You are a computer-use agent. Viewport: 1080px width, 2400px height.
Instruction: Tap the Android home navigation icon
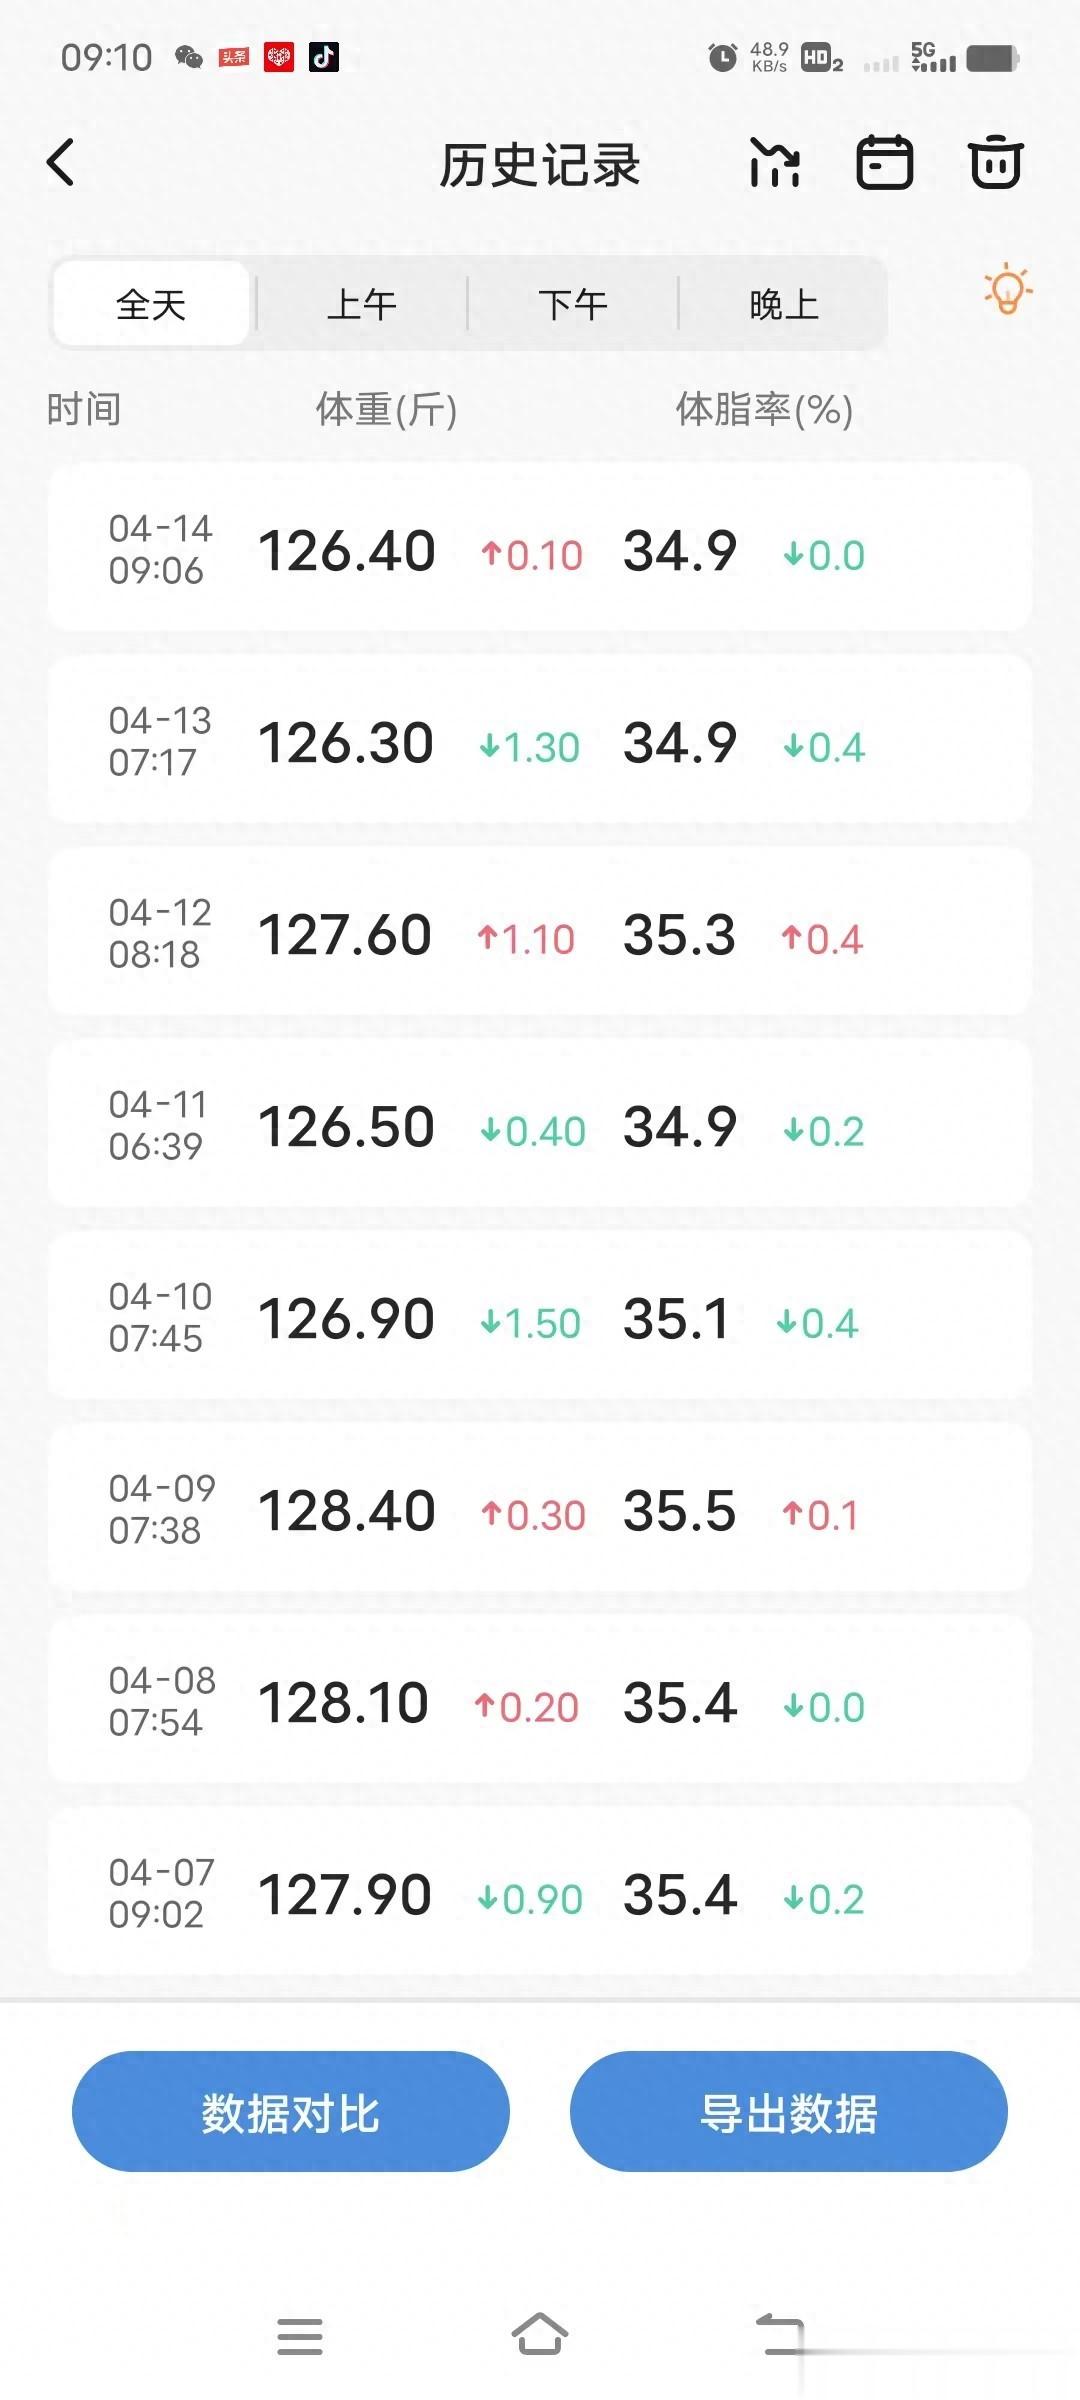coord(540,2334)
